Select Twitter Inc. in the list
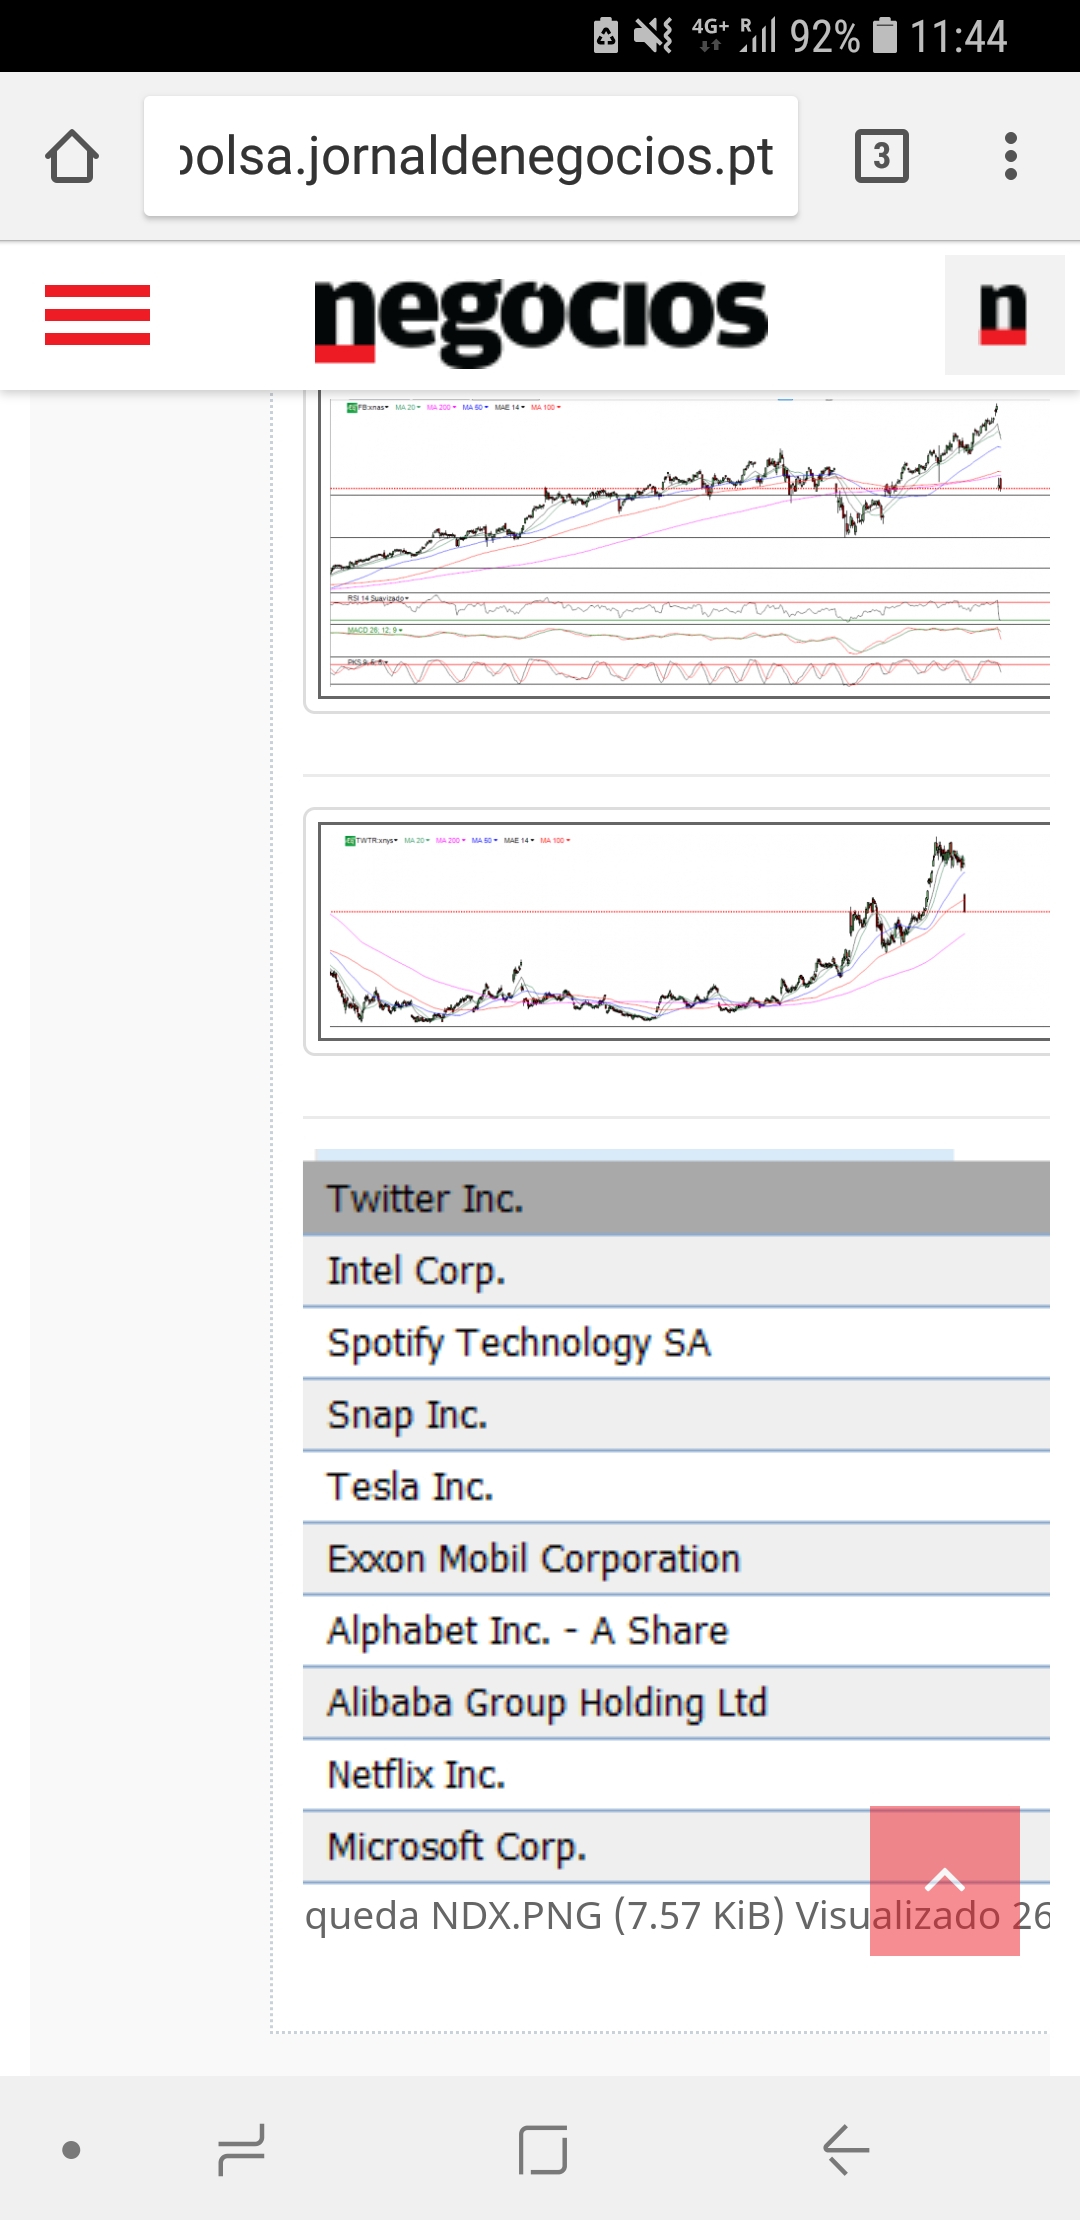Screen dimensions: 1080x2220 tap(425, 1198)
